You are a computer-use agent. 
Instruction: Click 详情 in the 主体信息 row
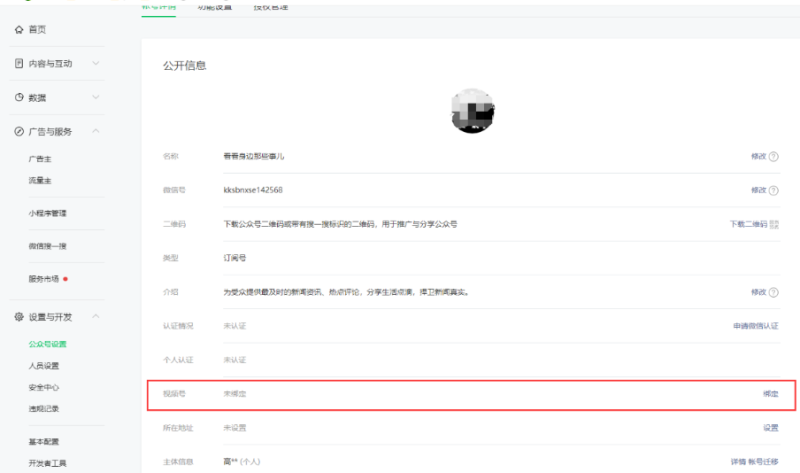pyautogui.click(x=738, y=462)
